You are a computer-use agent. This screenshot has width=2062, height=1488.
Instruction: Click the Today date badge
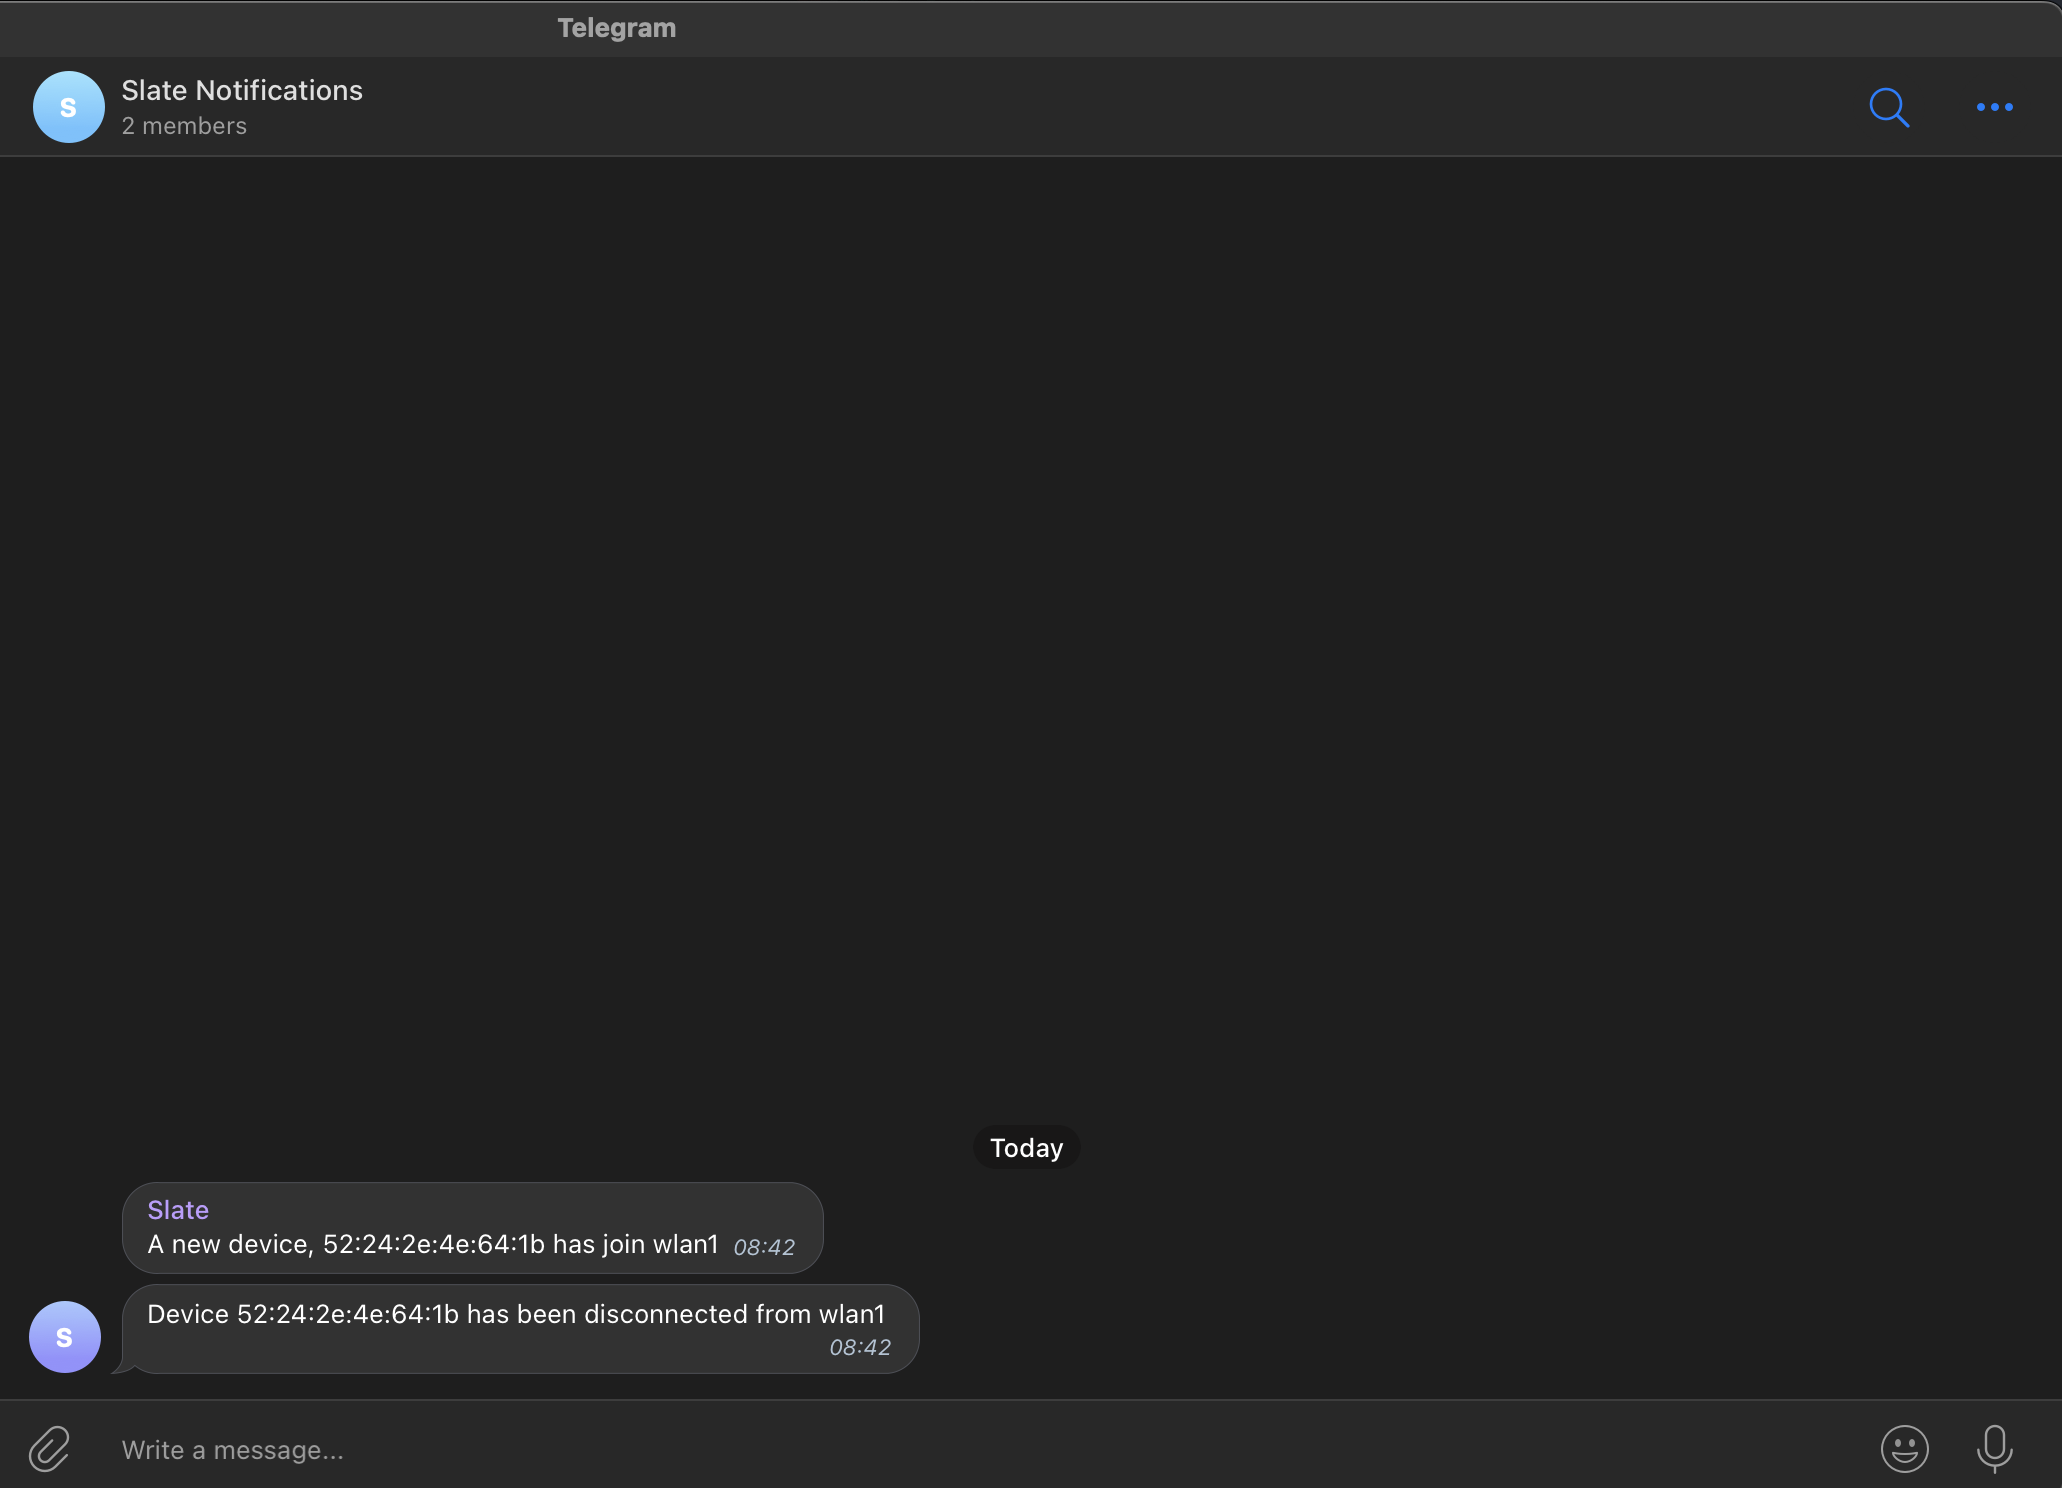pos(1026,1148)
